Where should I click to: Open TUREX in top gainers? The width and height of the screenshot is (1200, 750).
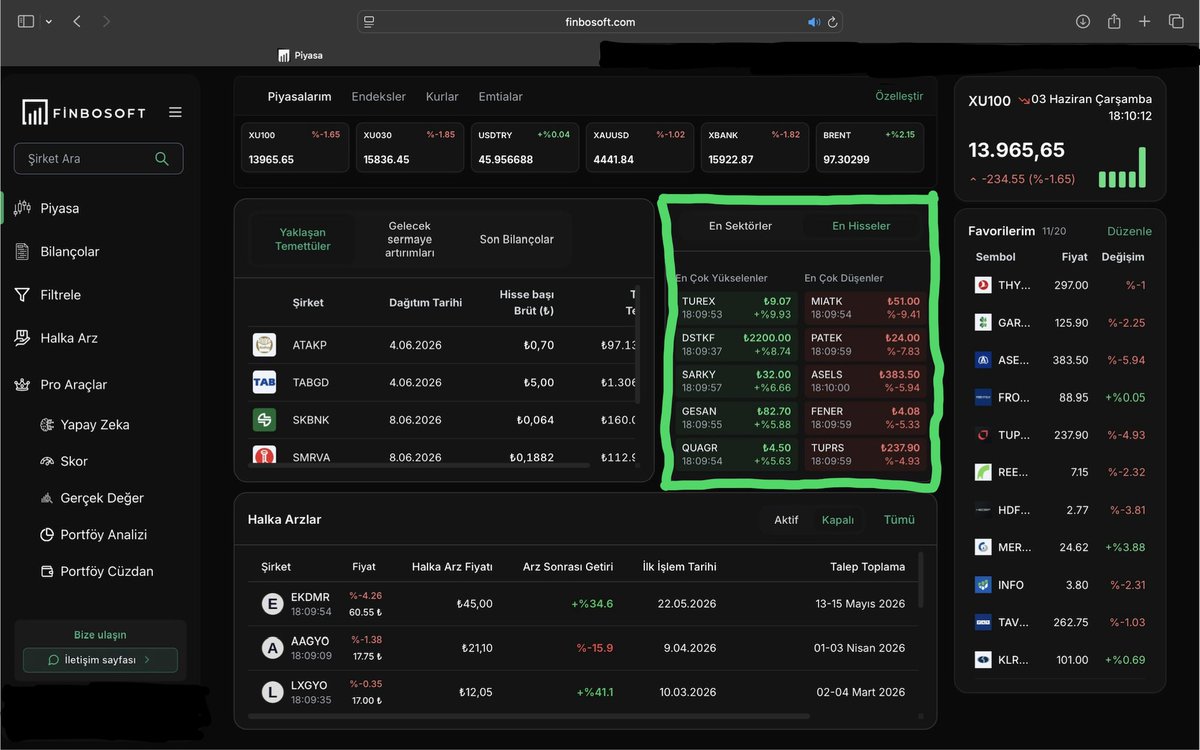click(x=737, y=308)
